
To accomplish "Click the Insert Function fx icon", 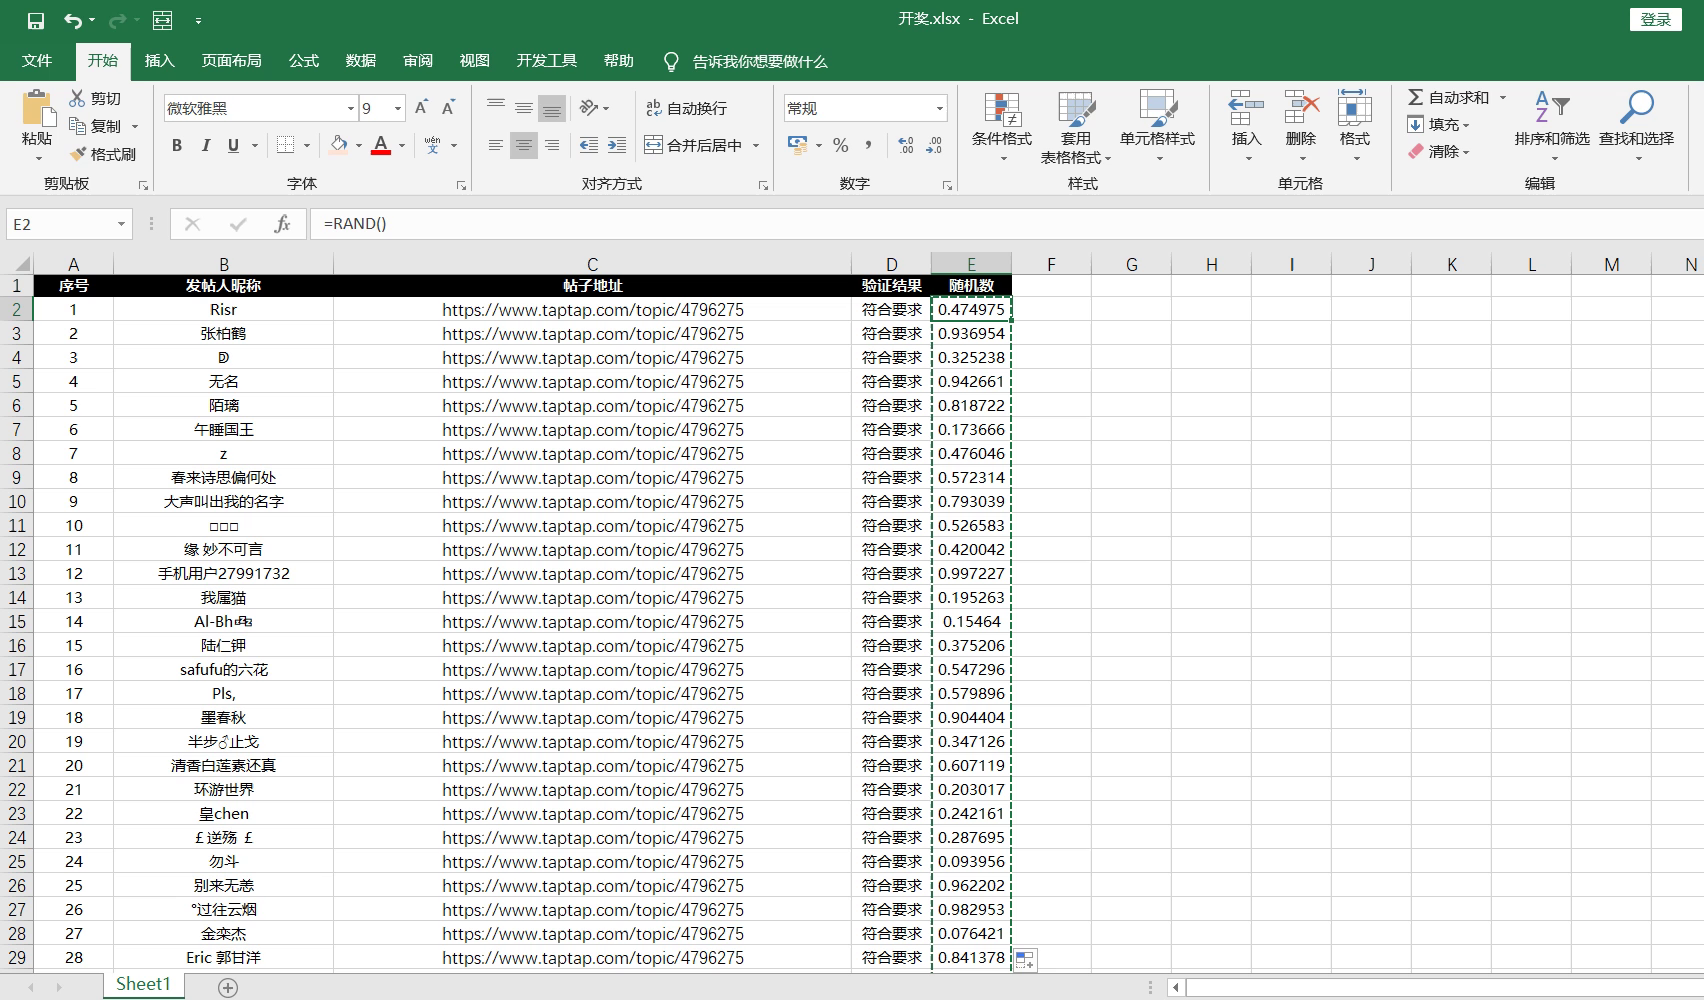I will tap(282, 224).
